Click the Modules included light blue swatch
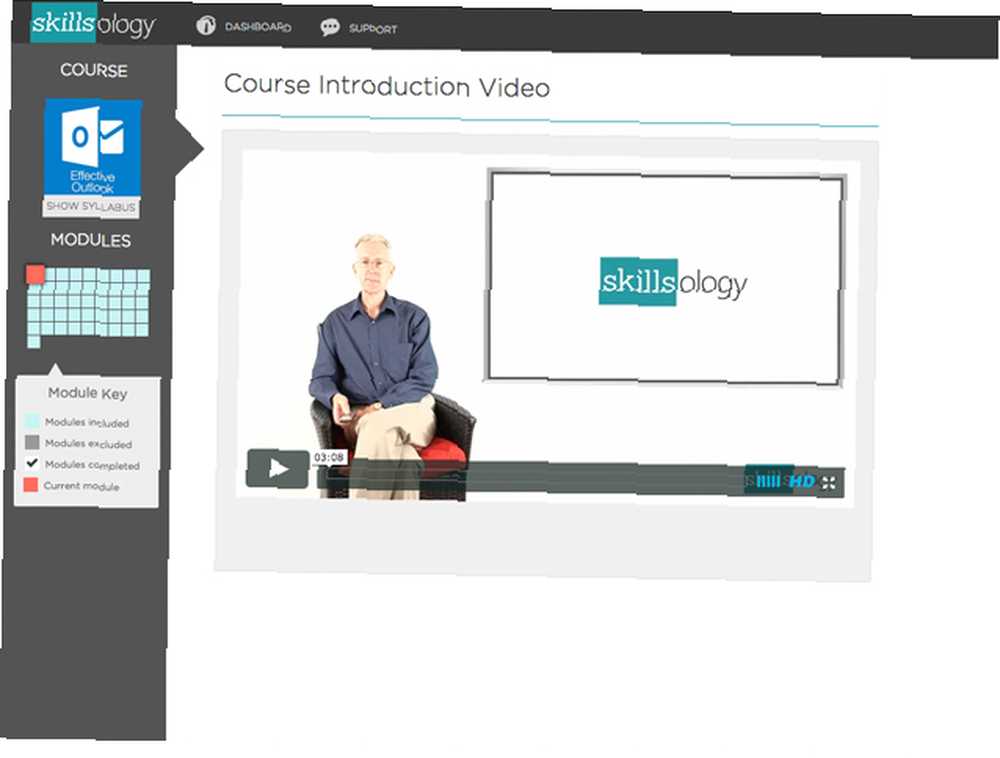Viewport: 1000px width, 758px height. (32, 420)
